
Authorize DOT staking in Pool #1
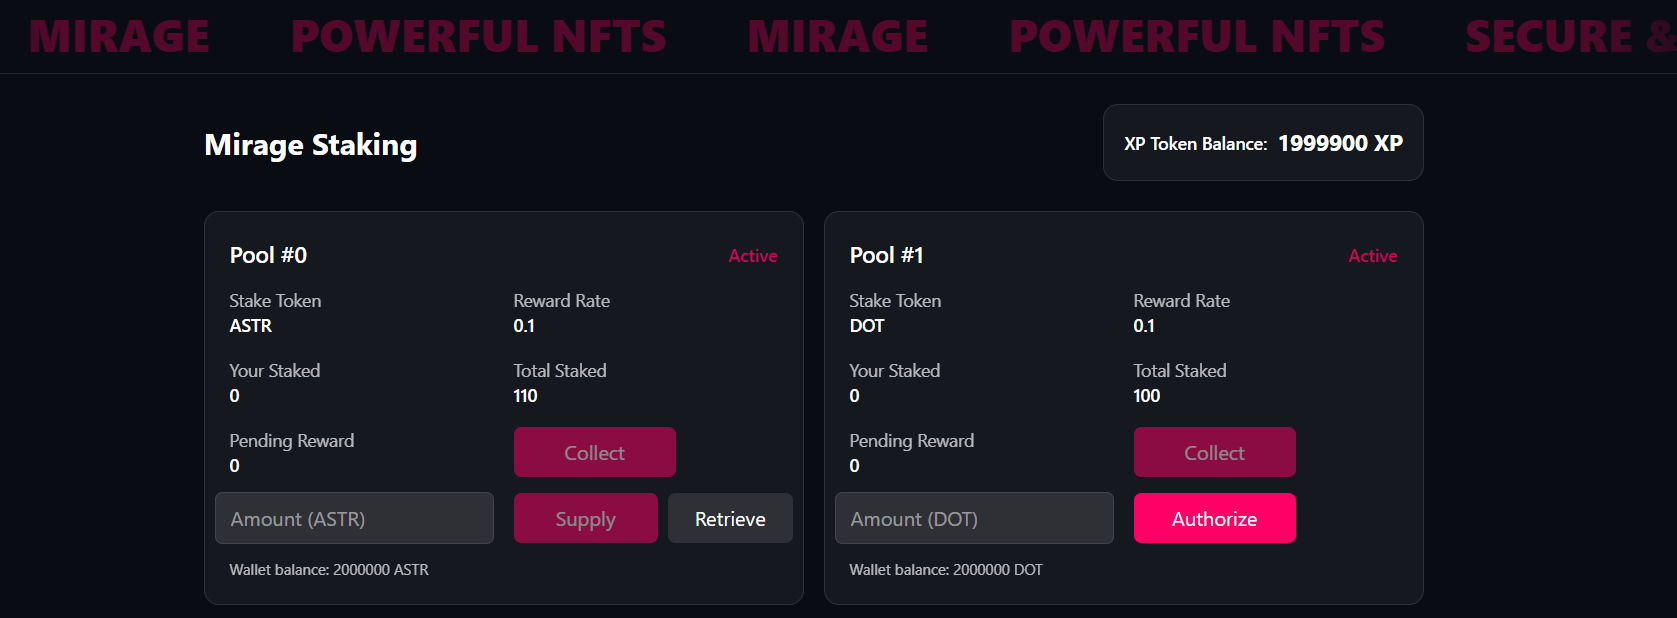1214,518
